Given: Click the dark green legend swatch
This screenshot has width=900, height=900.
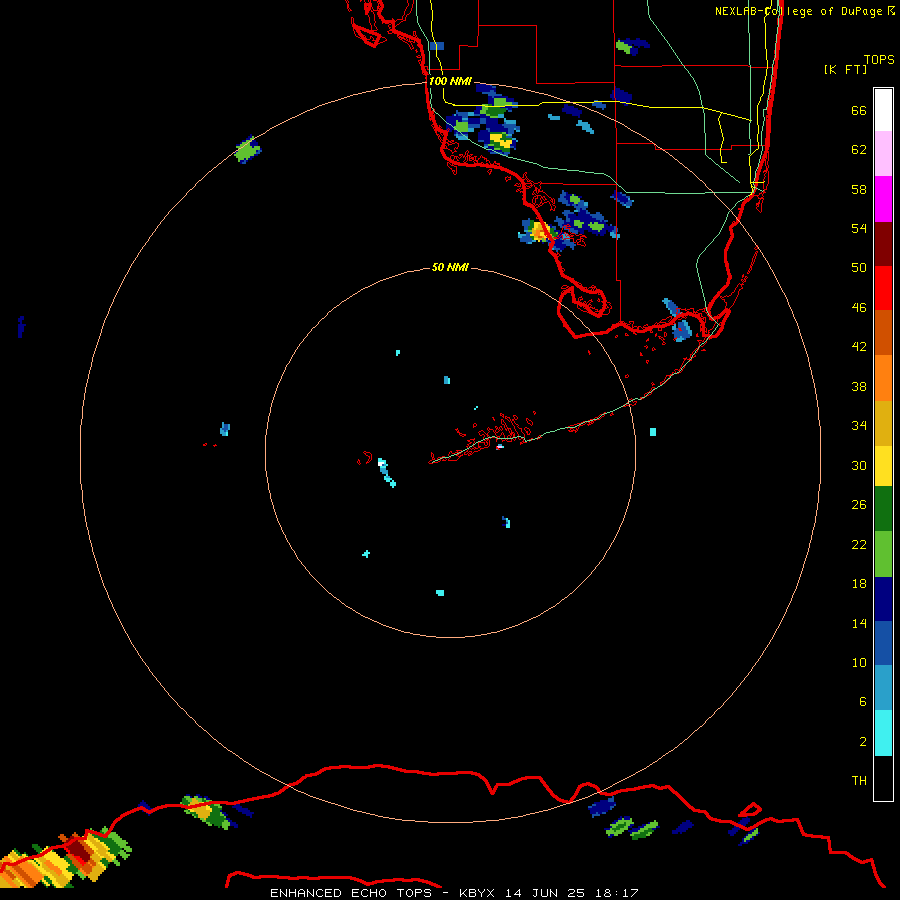Looking at the screenshot, I should click(x=883, y=509).
